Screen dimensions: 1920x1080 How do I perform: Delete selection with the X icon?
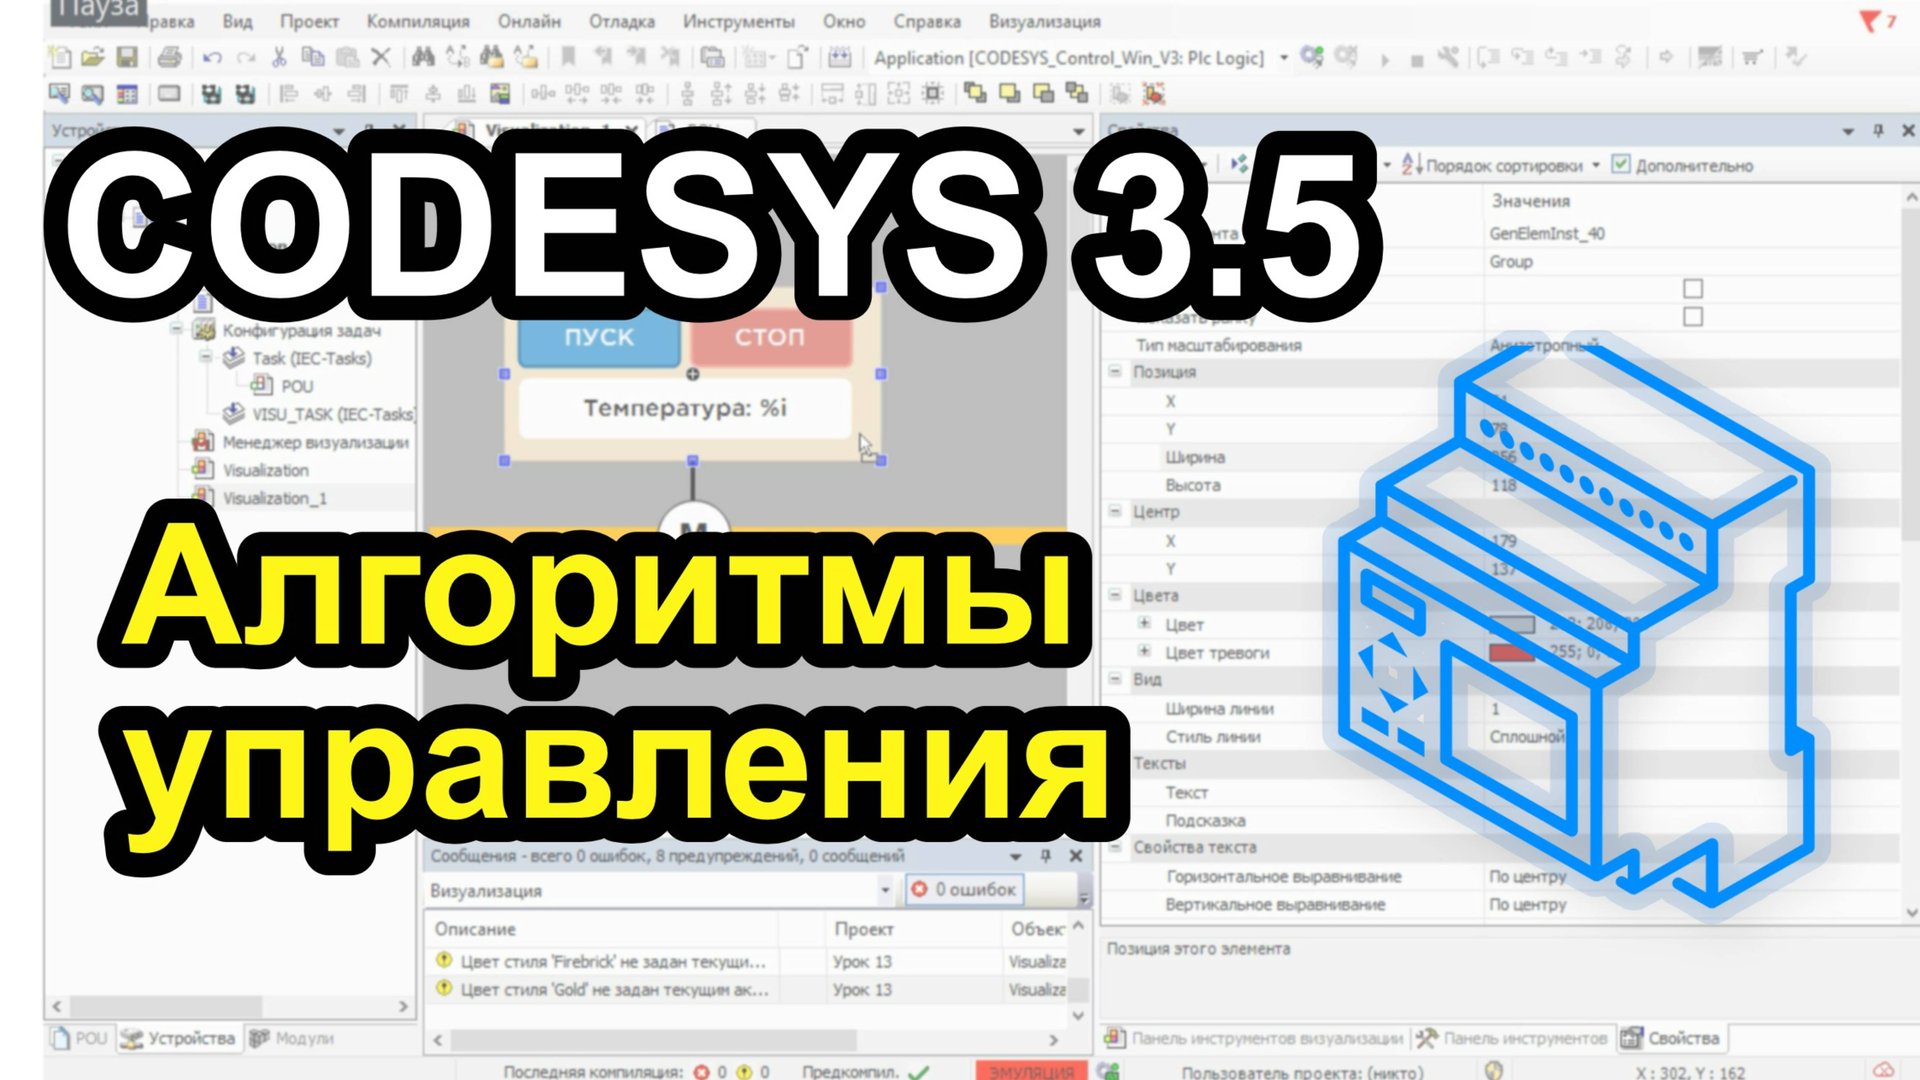tap(381, 58)
